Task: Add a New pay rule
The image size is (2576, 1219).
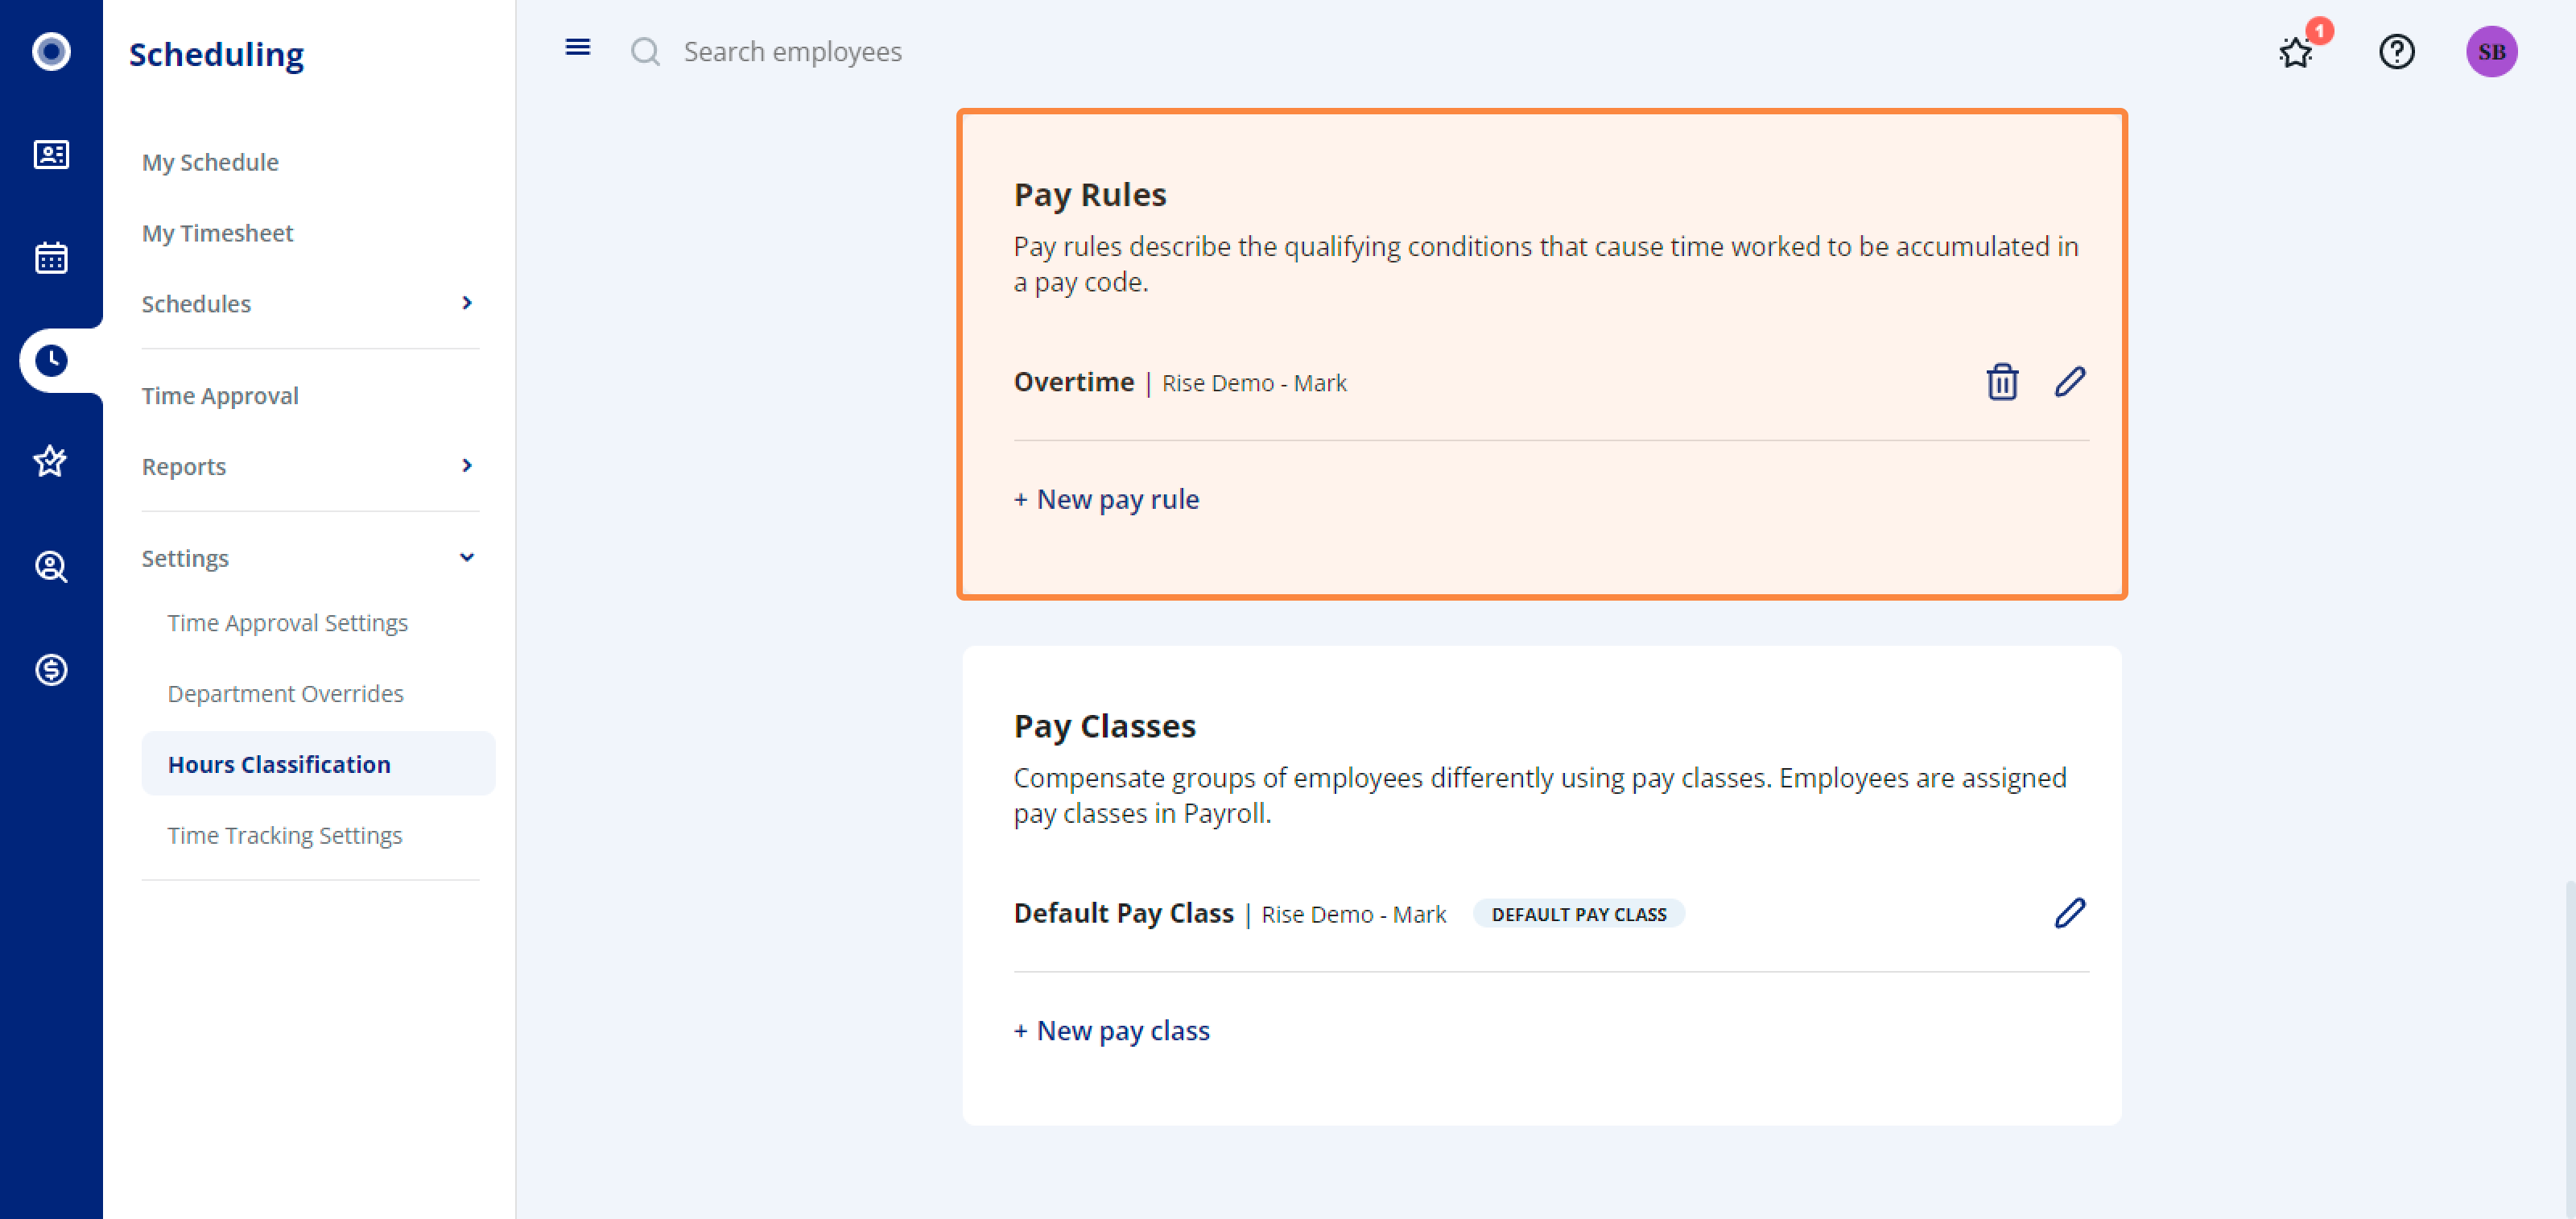Action: (x=1106, y=499)
